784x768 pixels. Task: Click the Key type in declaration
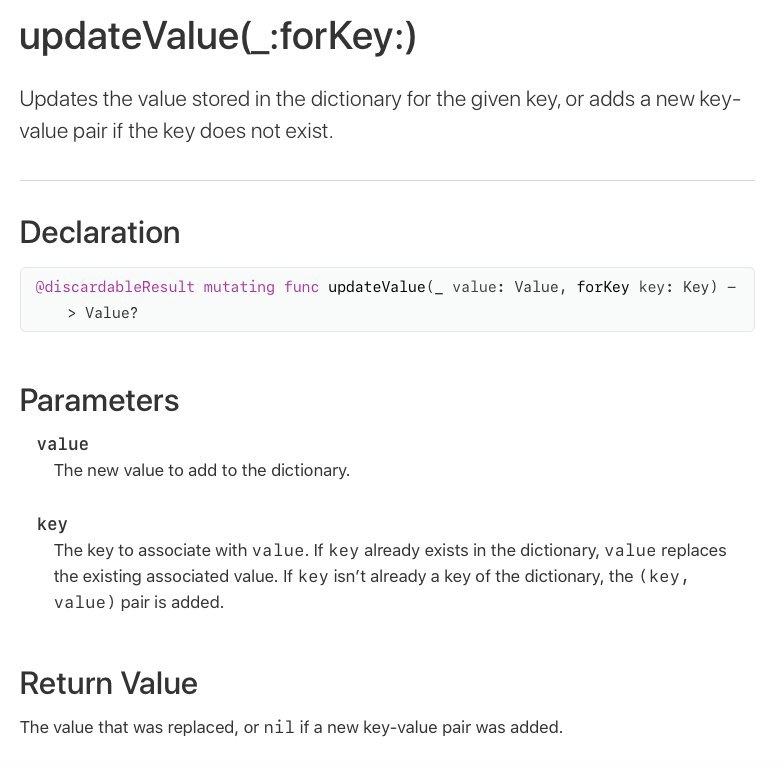coord(696,287)
